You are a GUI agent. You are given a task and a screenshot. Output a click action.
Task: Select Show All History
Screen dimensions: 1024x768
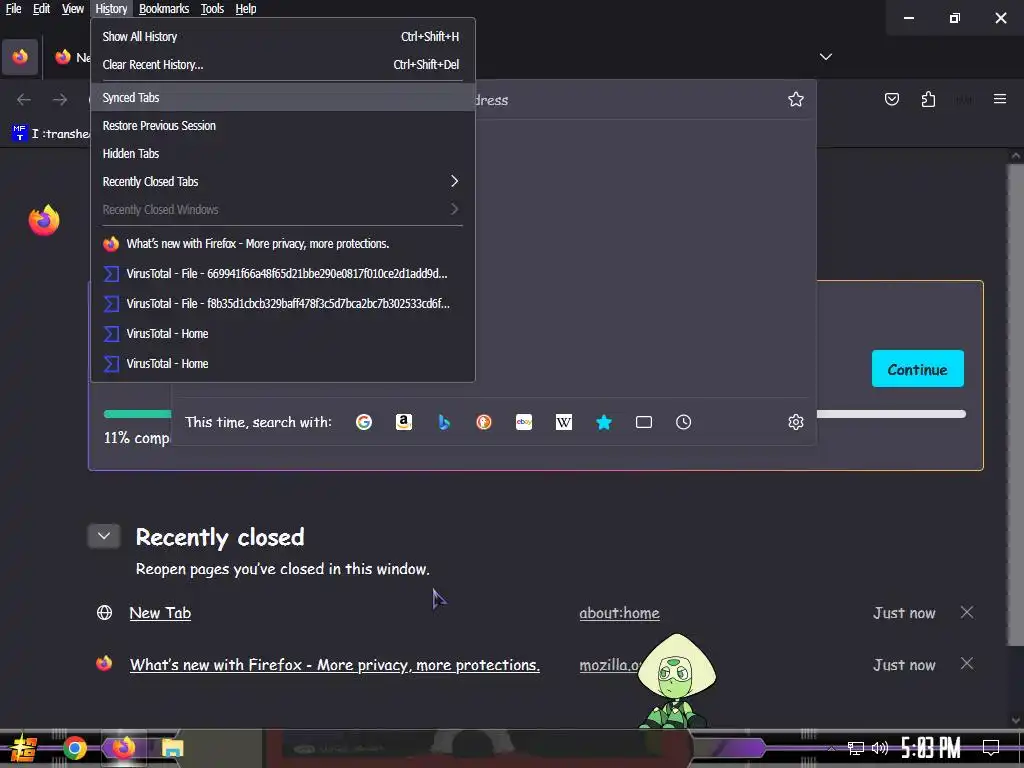pyautogui.click(x=281, y=37)
